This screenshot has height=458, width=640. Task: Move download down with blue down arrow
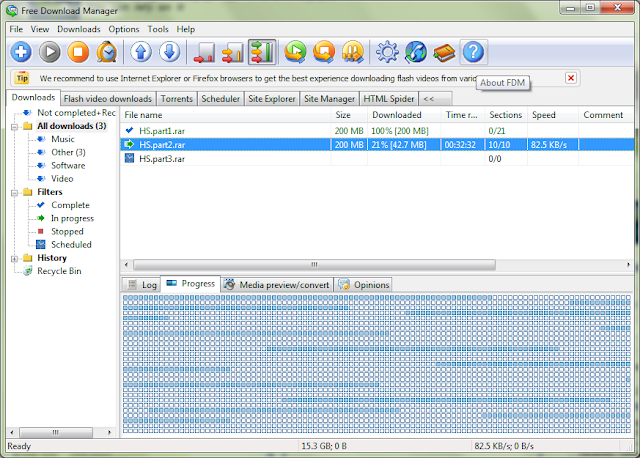tap(169, 52)
